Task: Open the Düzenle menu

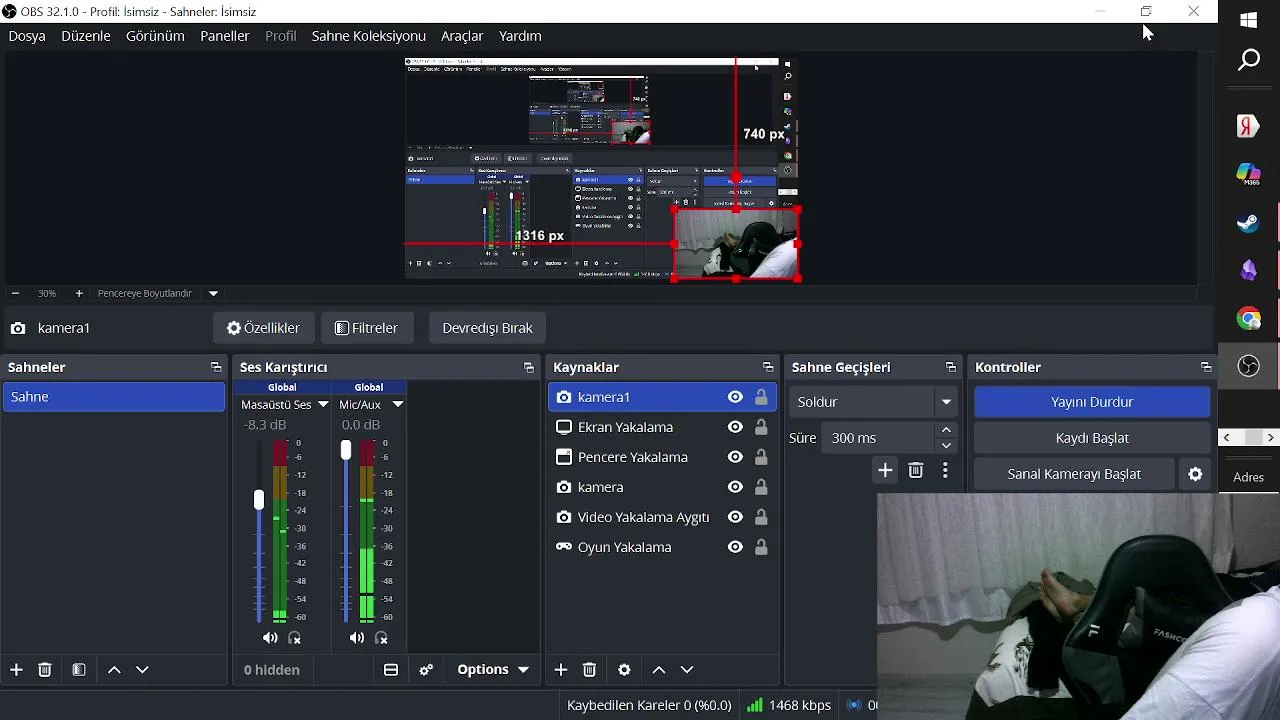Action: click(86, 36)
